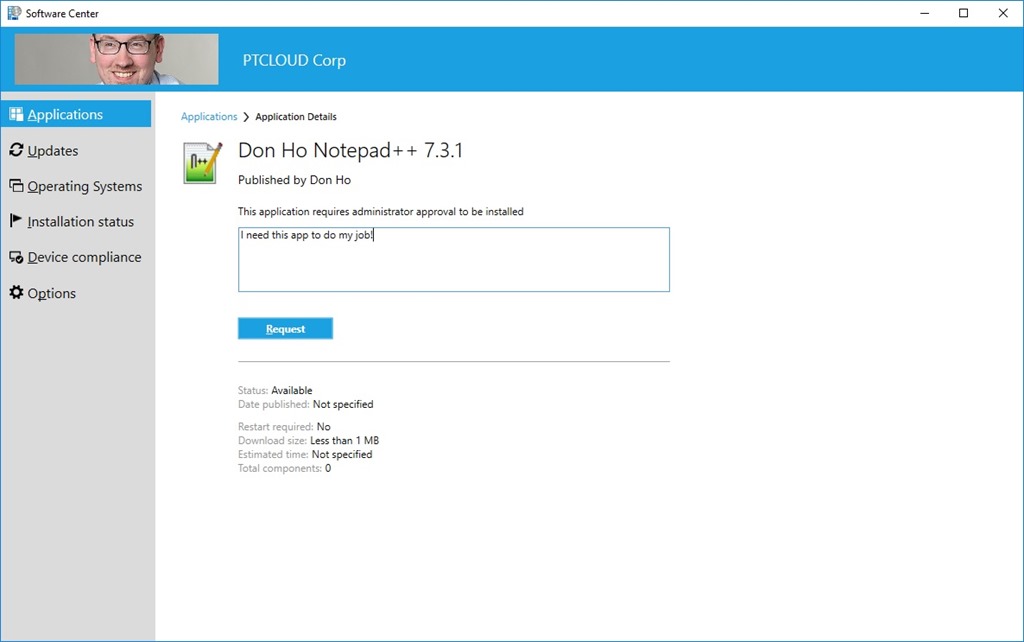Click the Request button

(x=285, y=329)
